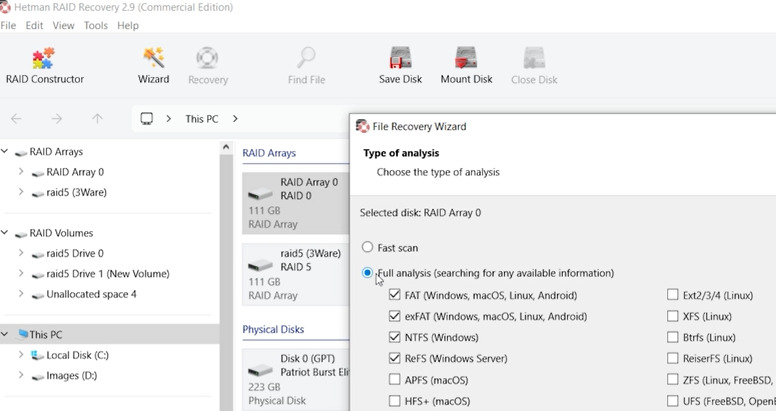Expand raid5 (3Ware) tree node
The width and height of the screenshot is (776, 411).
21,192
